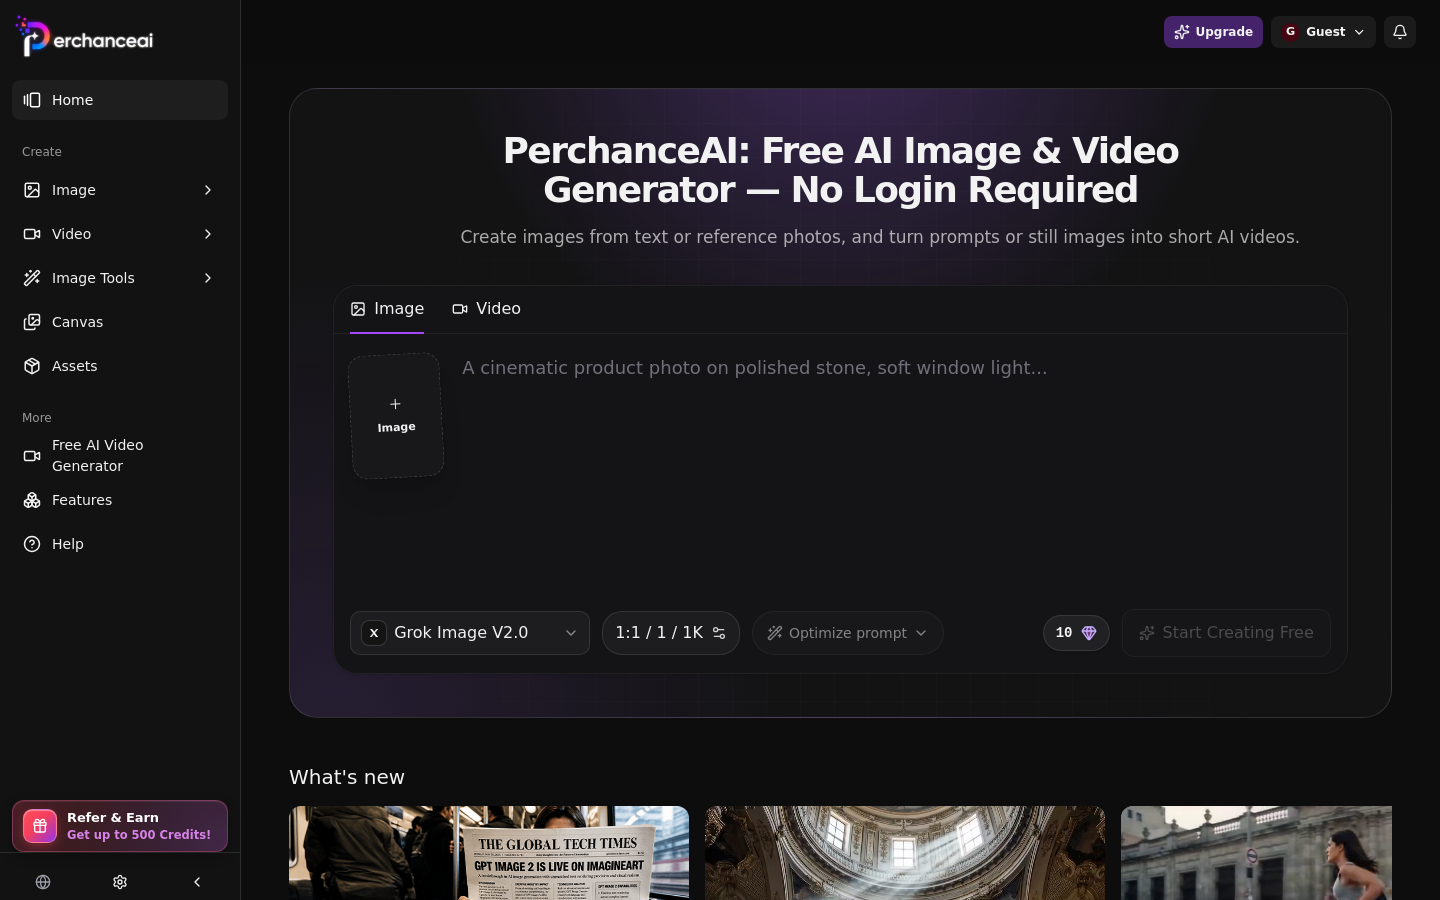
Task: Click the Assets cube icon
Action: (32, 366)
